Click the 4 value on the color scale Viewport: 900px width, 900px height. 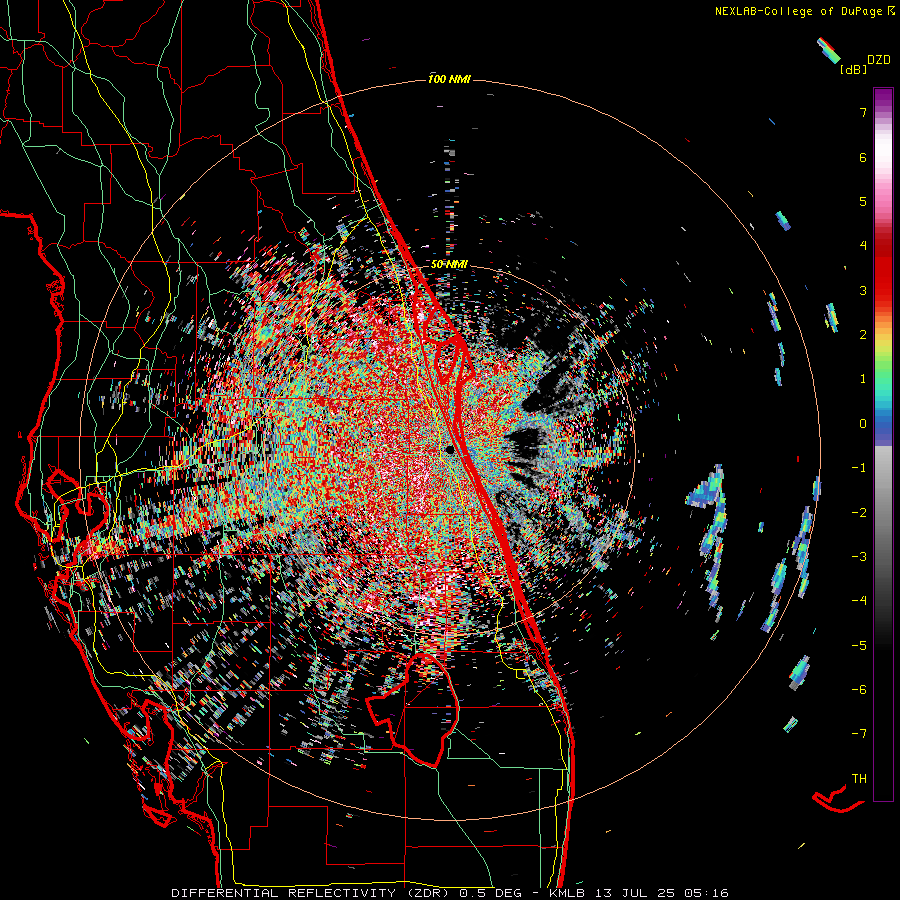pos(863,246)
